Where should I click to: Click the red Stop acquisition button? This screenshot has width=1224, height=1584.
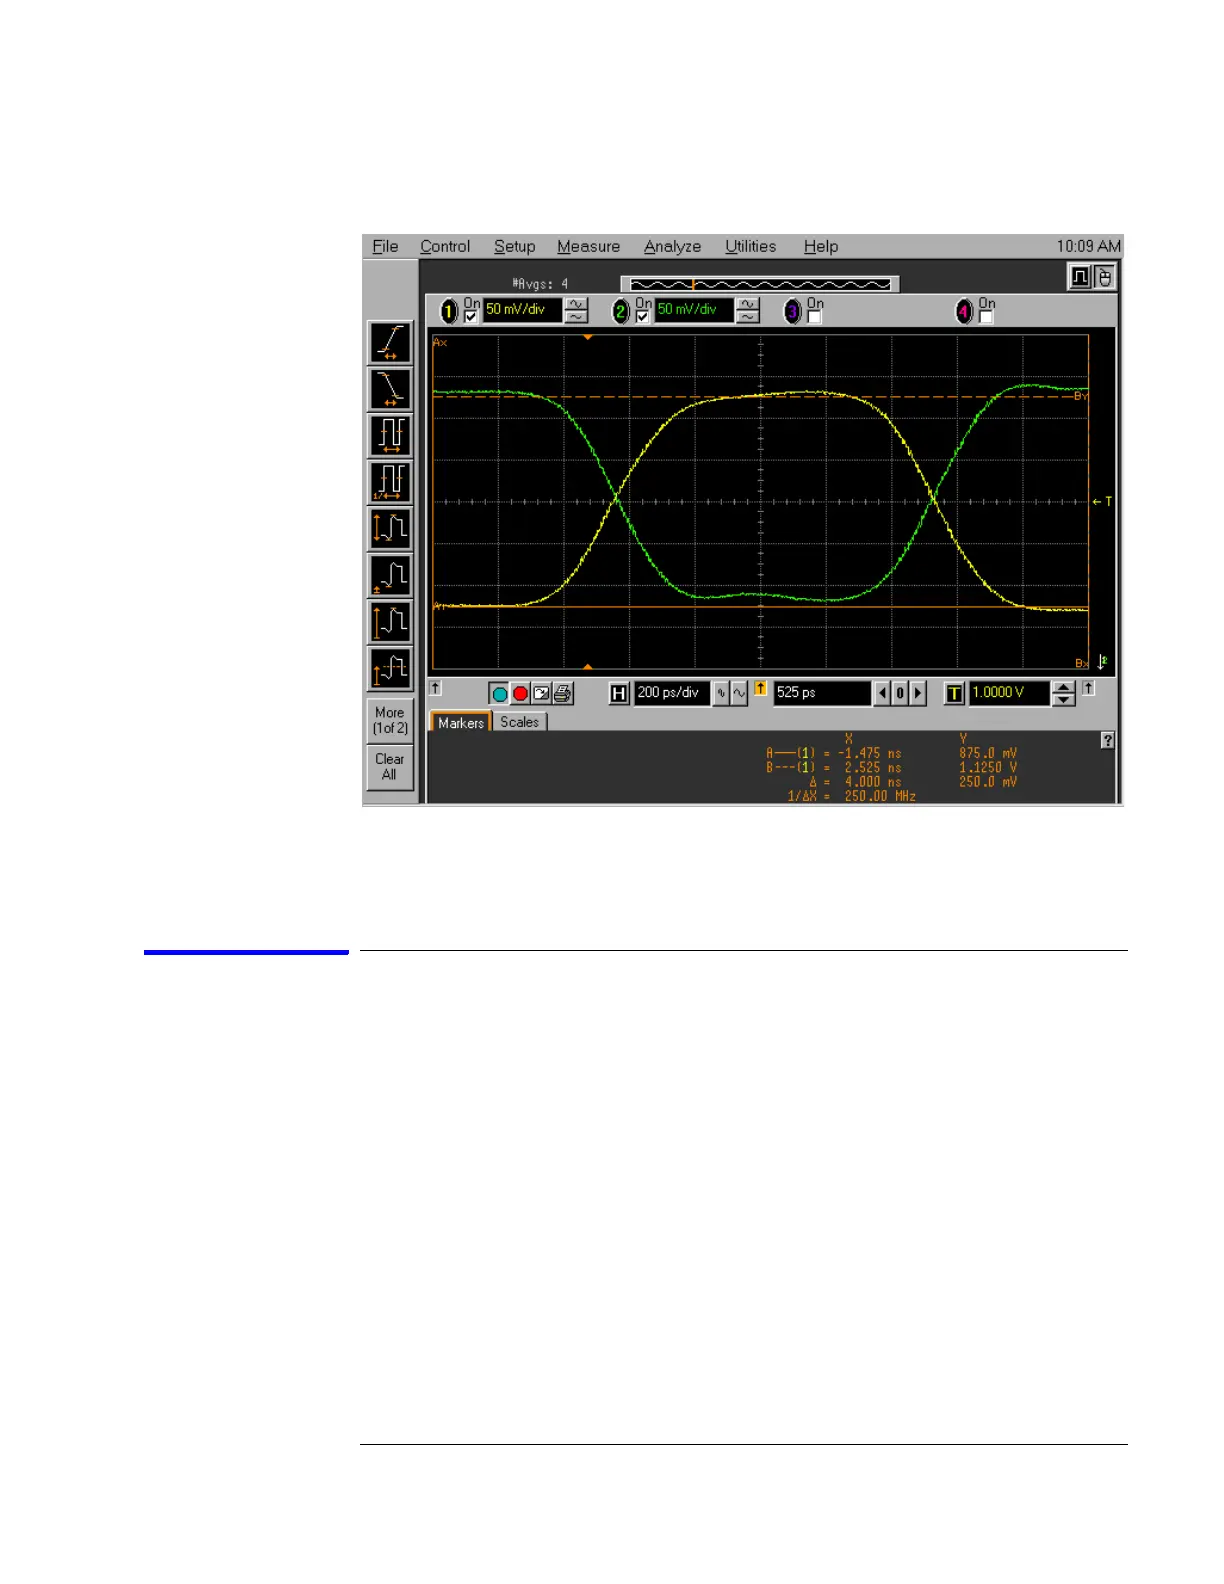[520, 693]
